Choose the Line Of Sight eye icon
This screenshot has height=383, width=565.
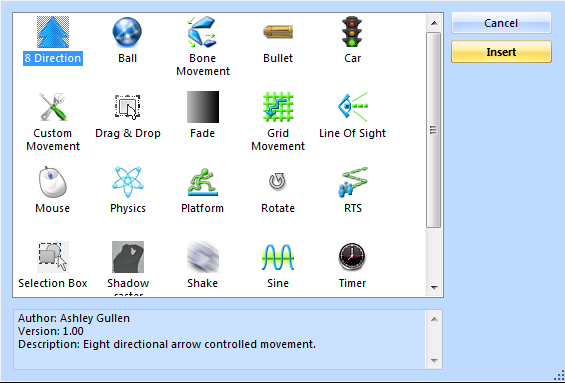(353, 107)
